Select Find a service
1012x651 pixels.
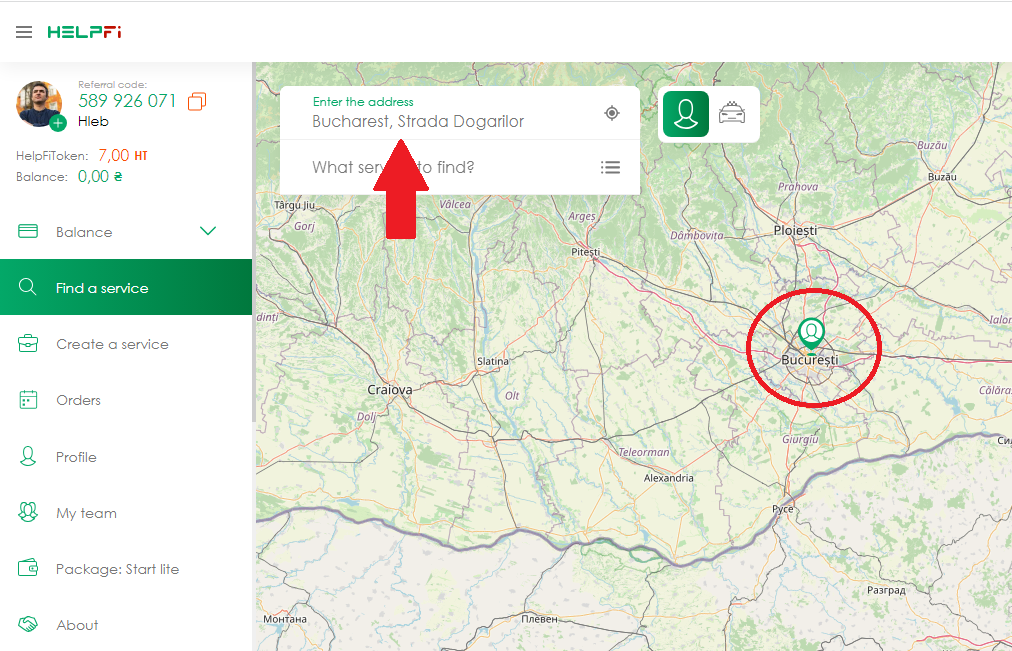click(102, 288)
